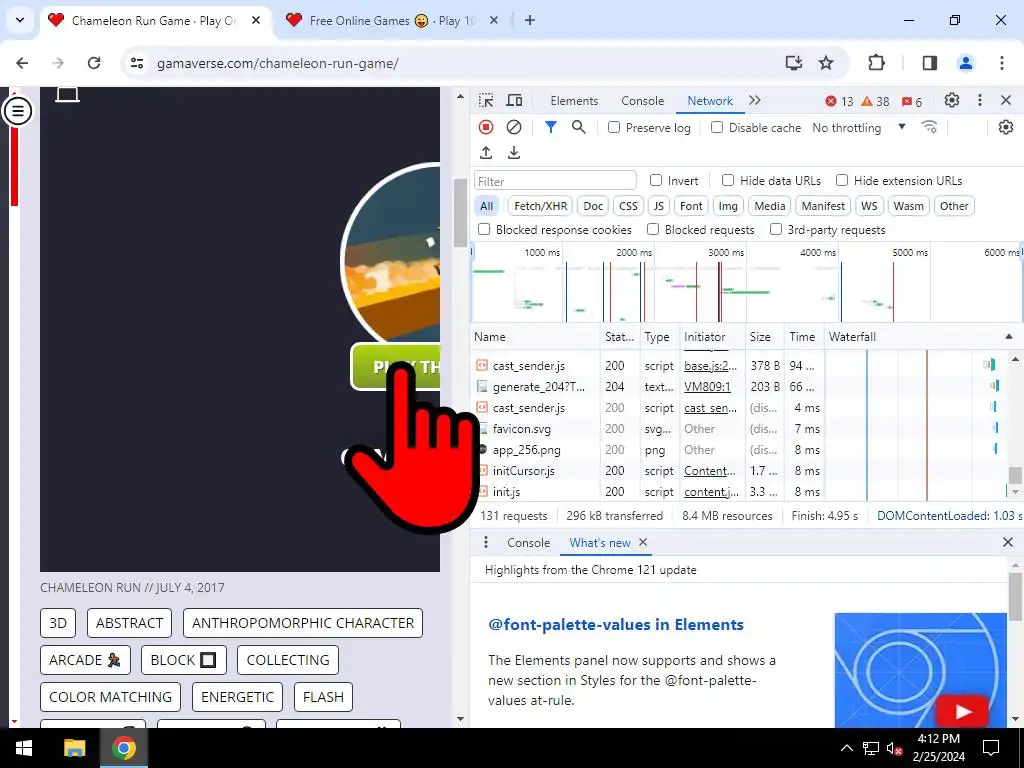This screenshot has height=768, width=1024.
Task: Sort by Waterfall column arrow
Action: [1009, 337]
